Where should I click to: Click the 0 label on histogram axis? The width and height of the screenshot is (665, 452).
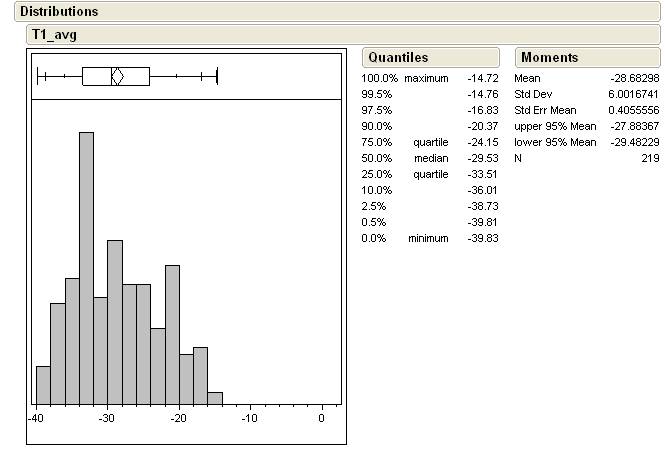(x=321, y=418)
